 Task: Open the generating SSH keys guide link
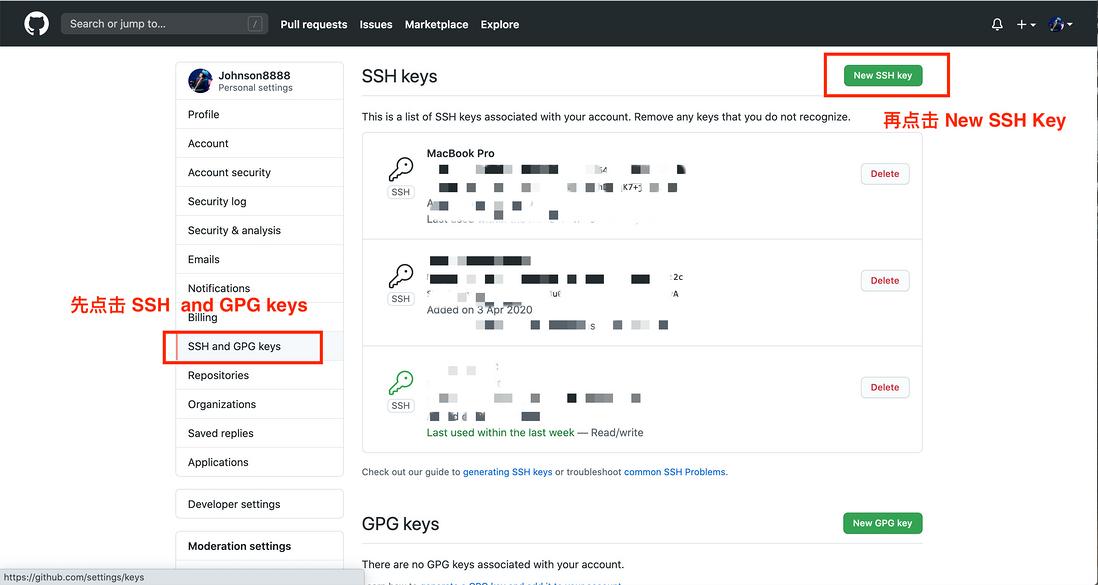(507, 472)
